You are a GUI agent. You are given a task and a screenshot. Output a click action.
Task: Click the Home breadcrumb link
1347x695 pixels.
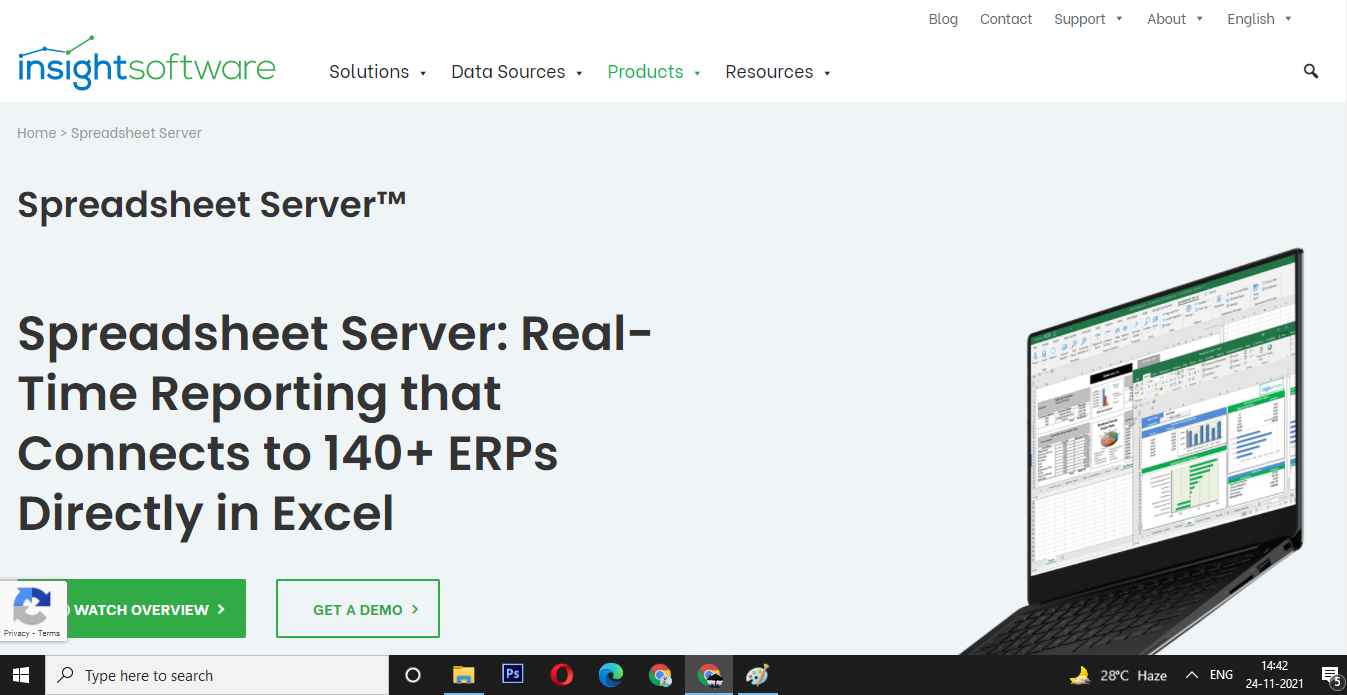[x=36, y=133]
